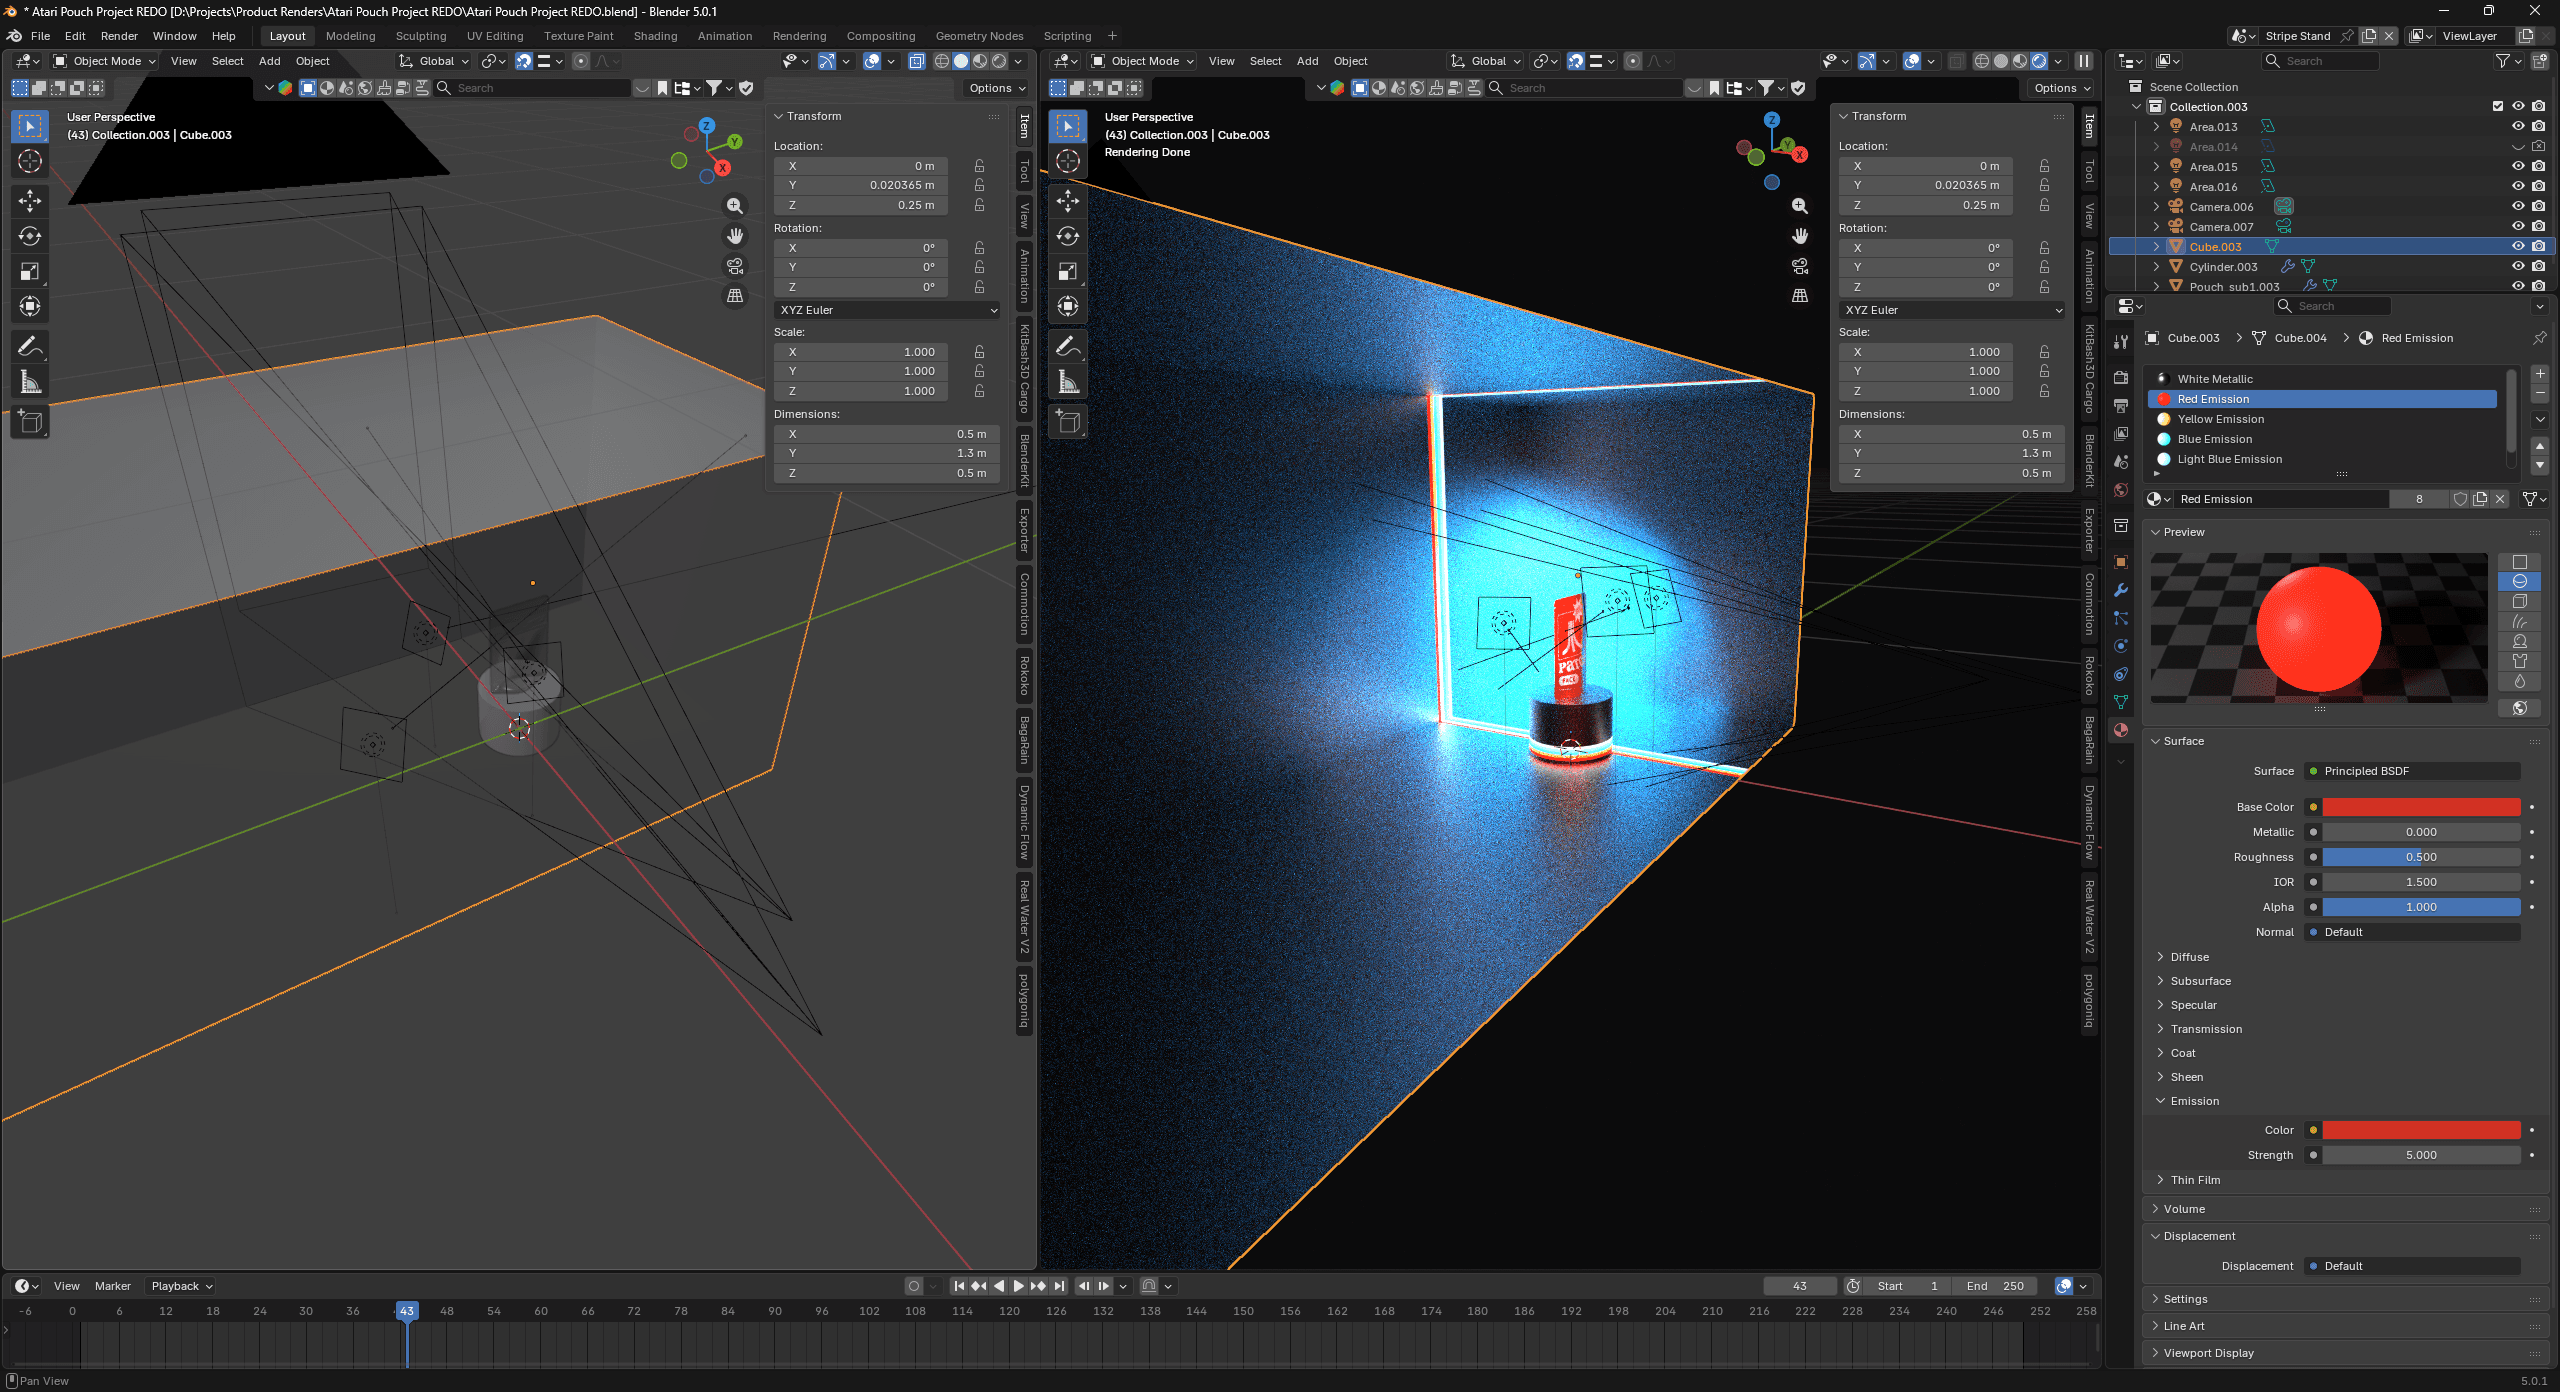Add a new material slot
Screen dimensions: 2560x1392
click(x=2540, y=374)
